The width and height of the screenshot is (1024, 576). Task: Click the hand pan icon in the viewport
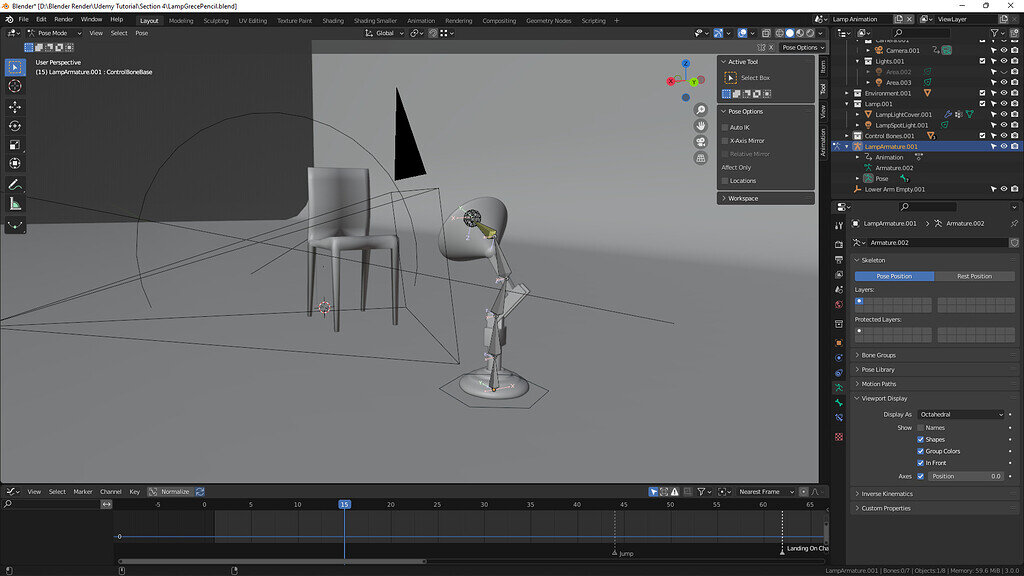700,125
